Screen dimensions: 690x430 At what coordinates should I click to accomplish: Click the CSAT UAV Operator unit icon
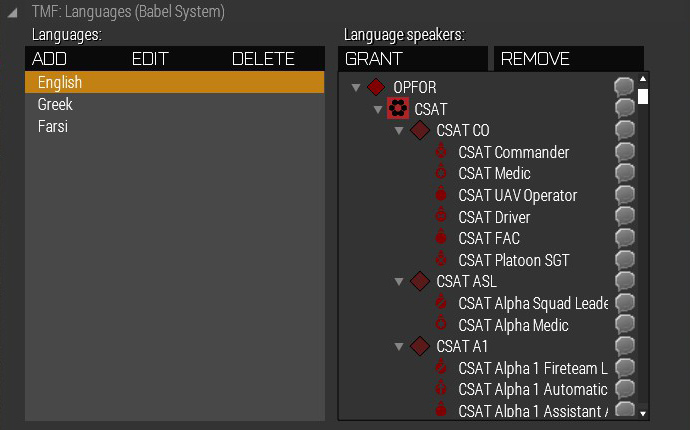coord(441,195)
